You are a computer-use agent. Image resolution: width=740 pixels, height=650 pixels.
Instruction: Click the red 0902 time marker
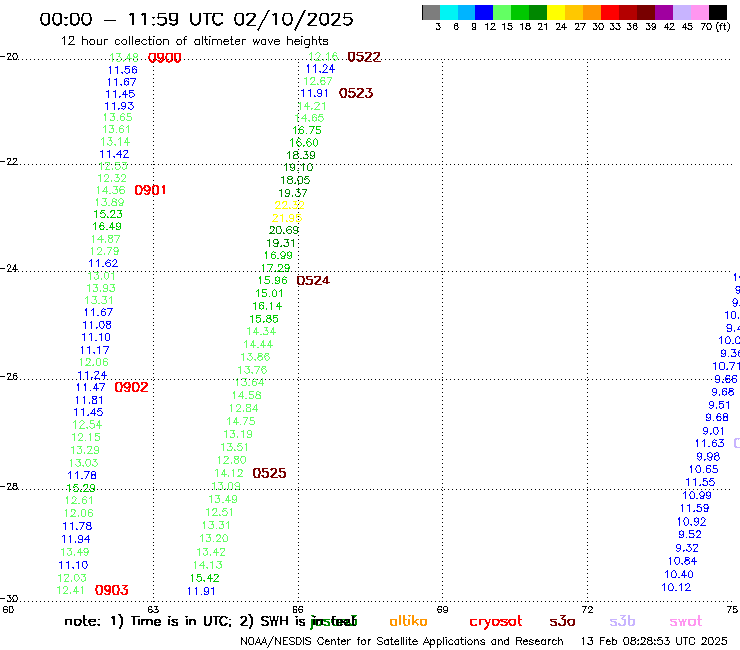pyautogui.click(x=131, y=387)
